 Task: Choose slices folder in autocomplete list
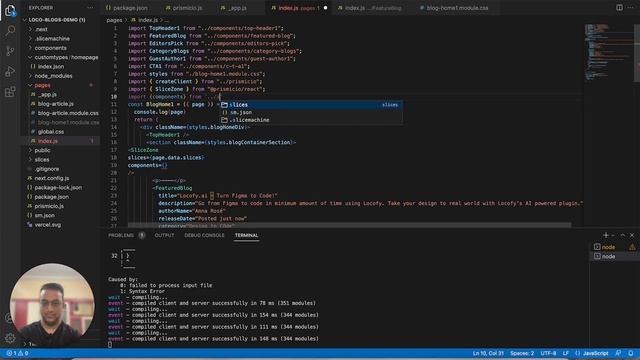(x=310, y=105)
